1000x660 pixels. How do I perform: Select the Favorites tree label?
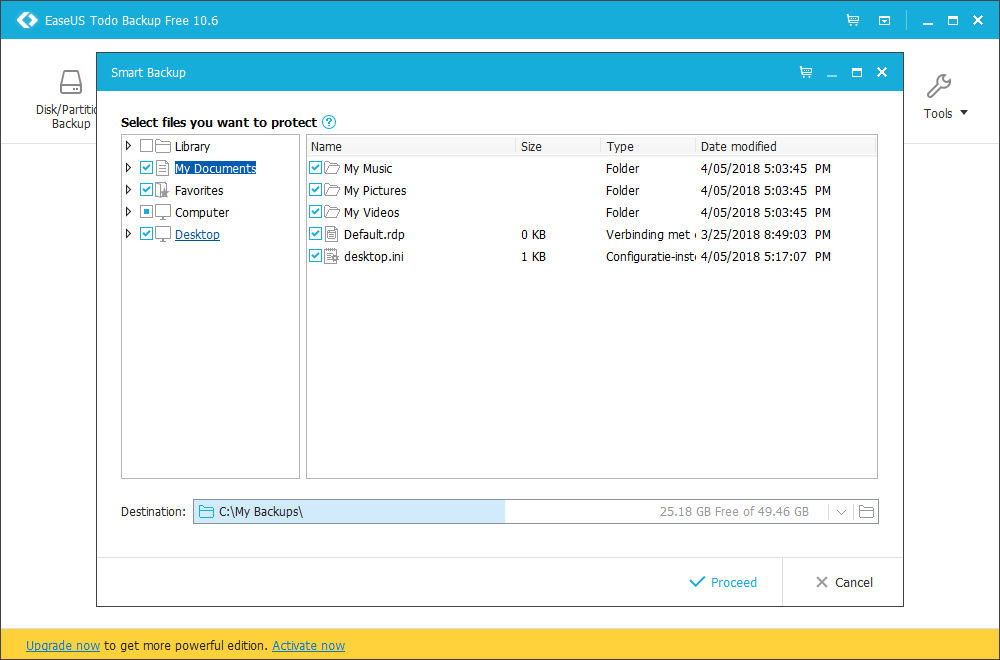[x=199, y=191]
